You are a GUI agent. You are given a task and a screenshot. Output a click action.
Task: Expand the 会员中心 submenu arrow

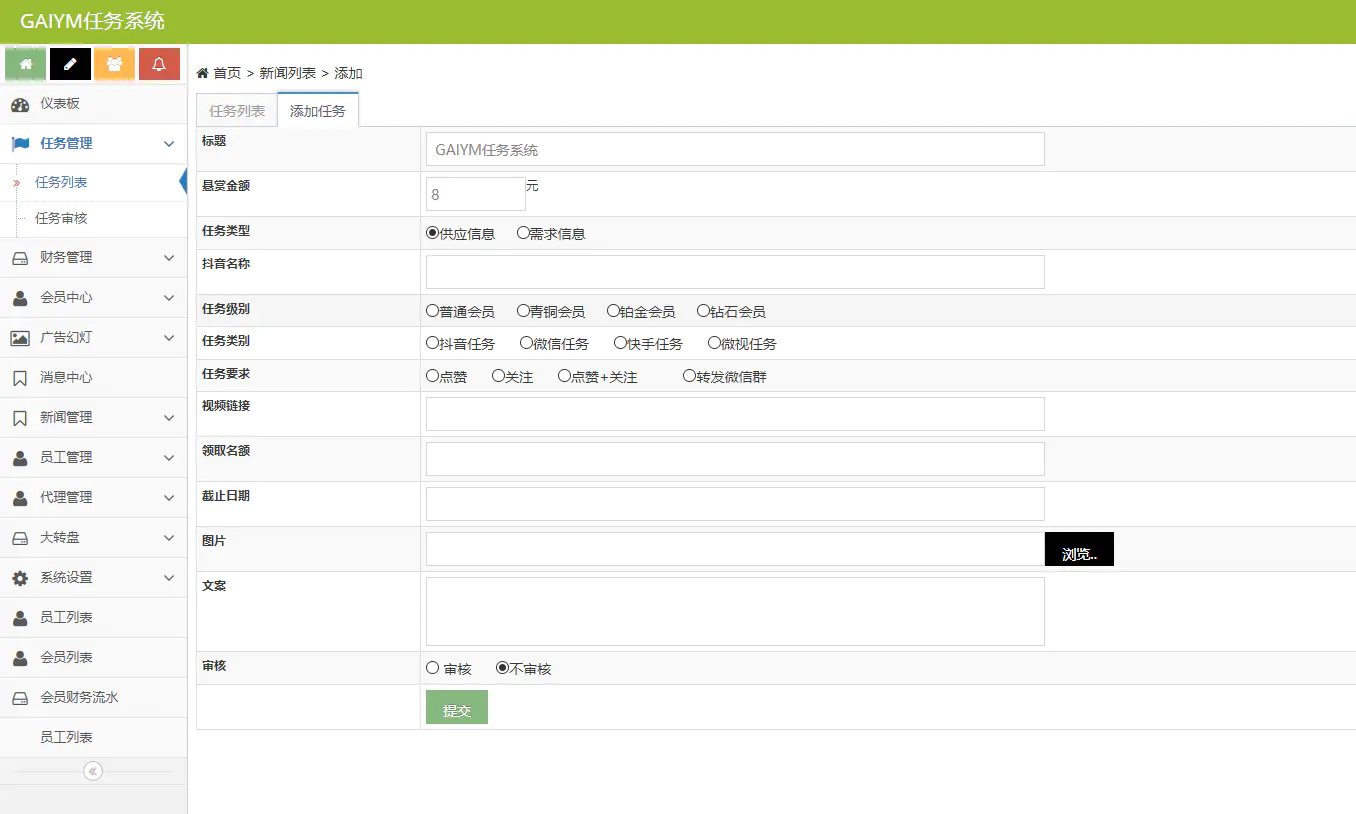(x=169, y=298)
